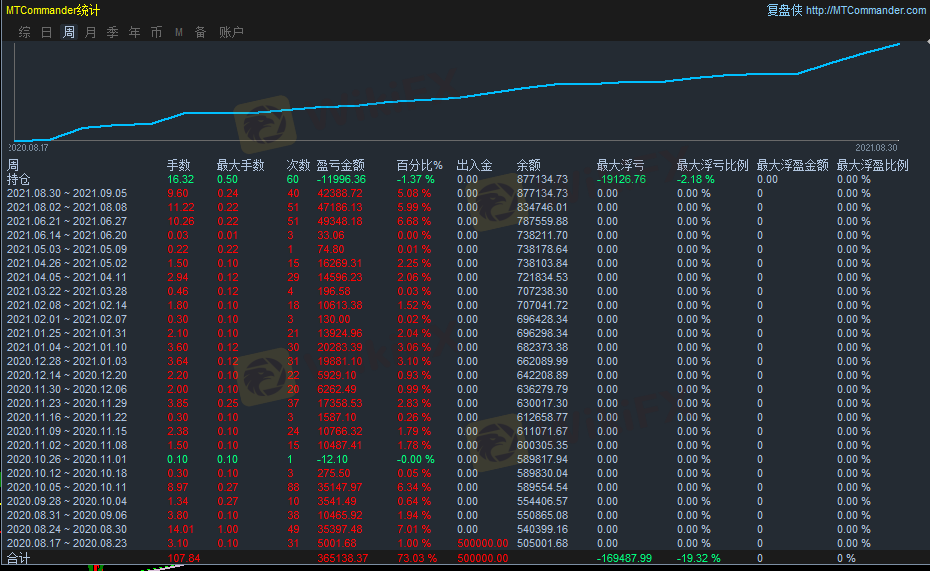Select the 持仓 row
This screenshot has height=571, width=930.
[x=20, y=179]
